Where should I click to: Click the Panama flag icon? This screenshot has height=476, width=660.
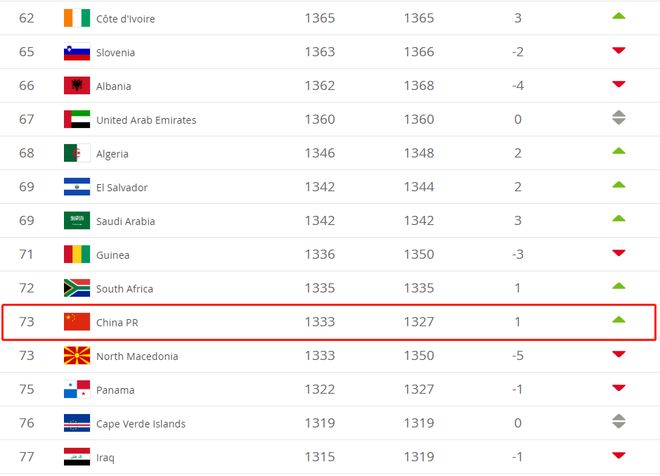pyautogui.click(x=77, y=389)
